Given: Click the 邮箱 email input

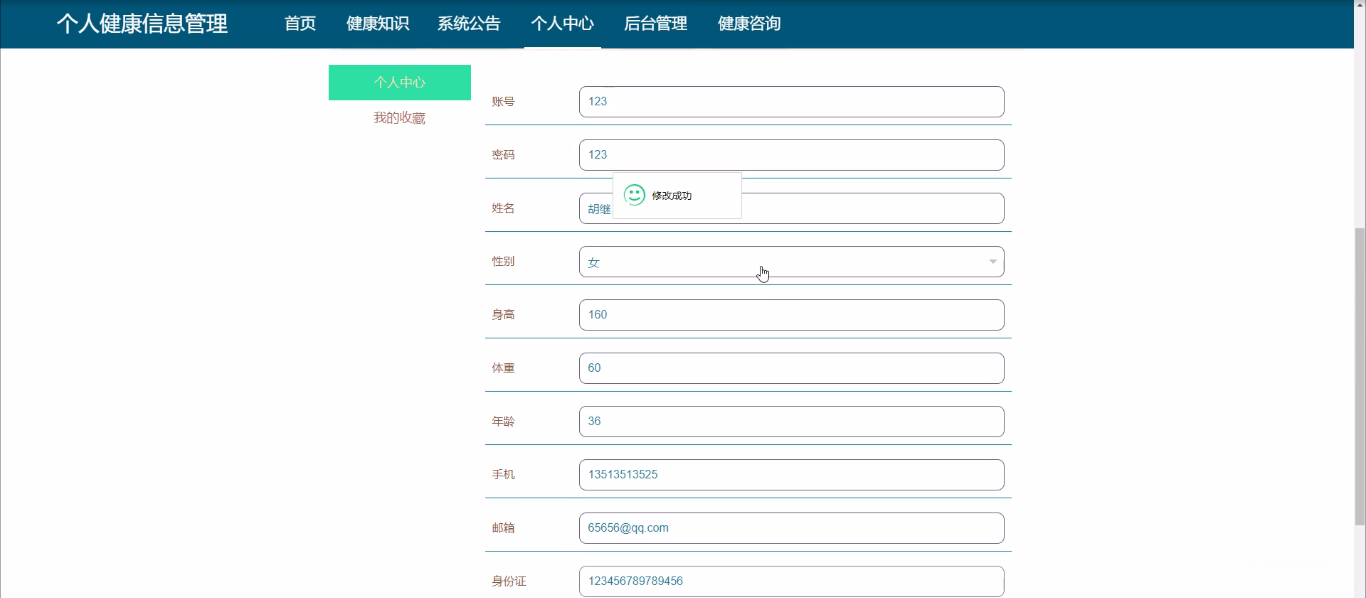Looking at the screenshot, I should (791, 528).
